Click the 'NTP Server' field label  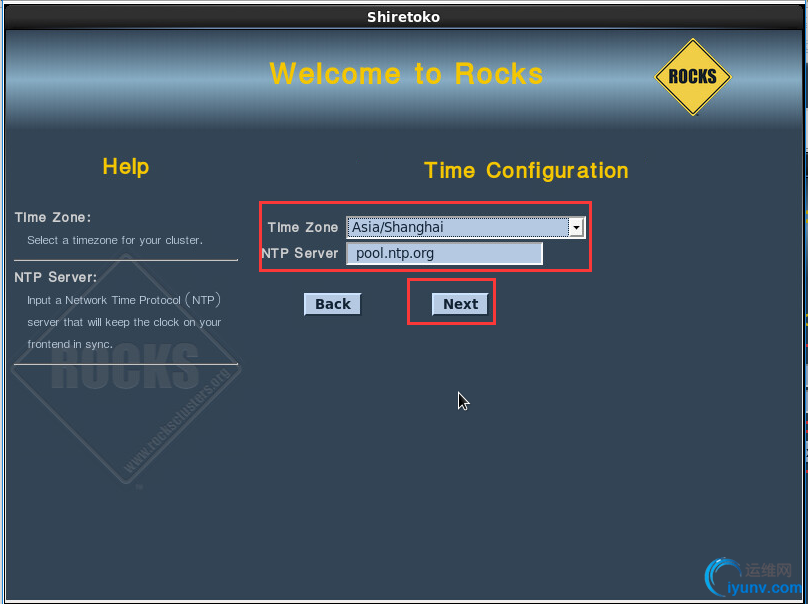click(x=300, y=254)
